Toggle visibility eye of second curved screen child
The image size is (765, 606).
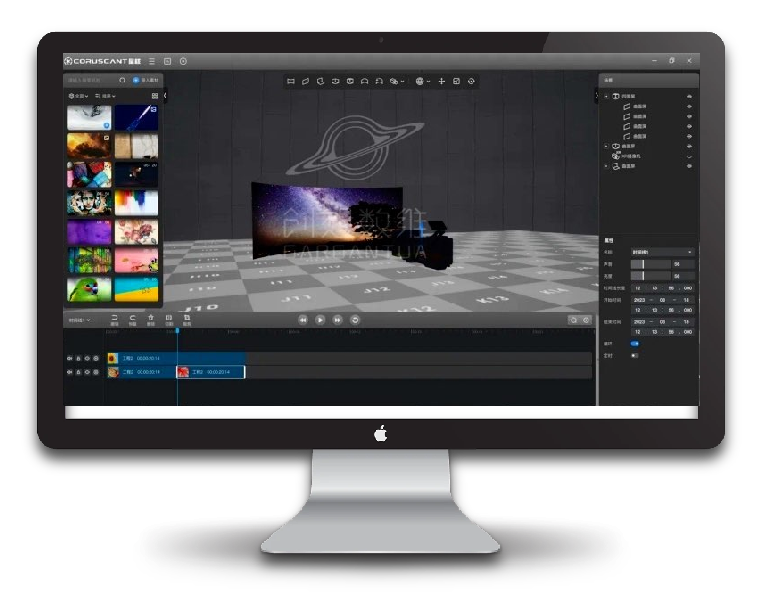[689, 116]
